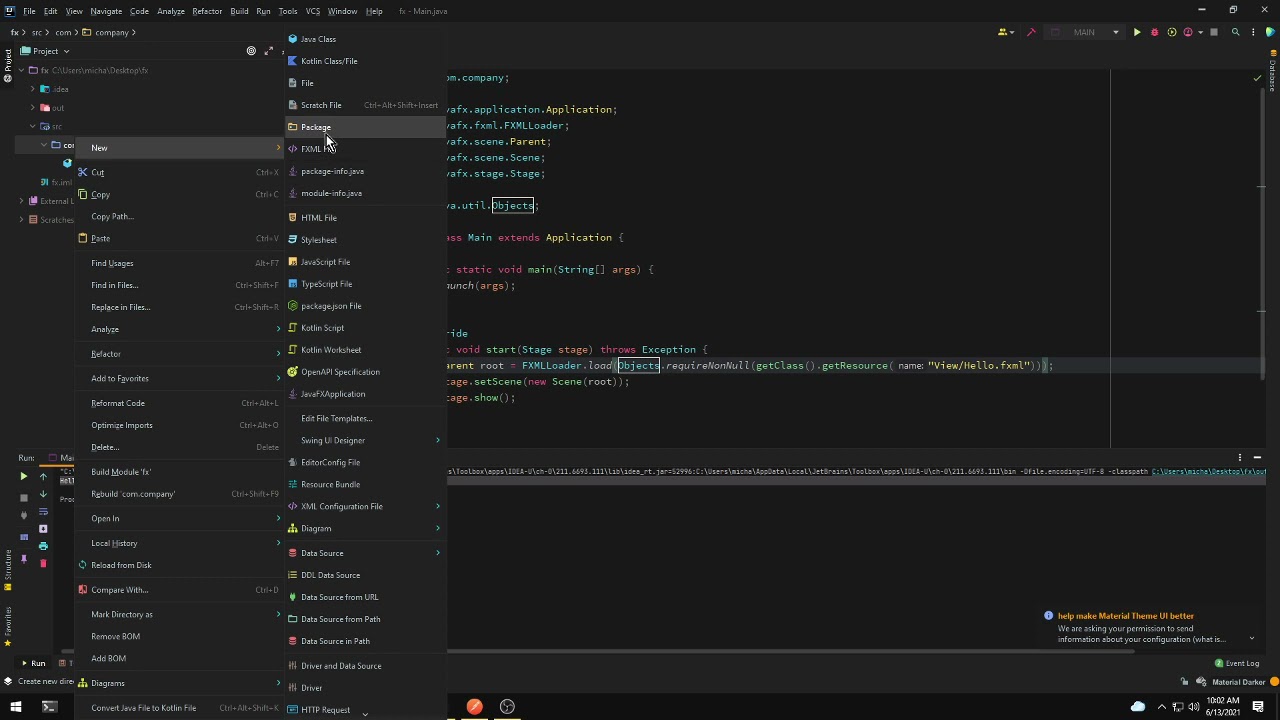This screenshot has width=1280, height=720.
Task: Run with coverage icon in the toolbar
Action: 1171,32
